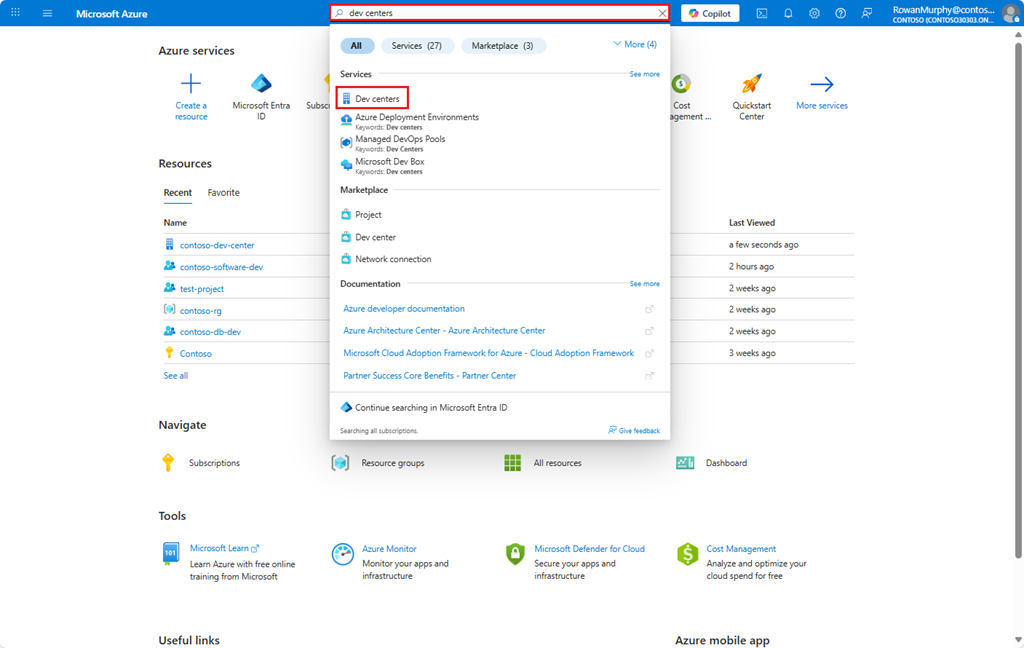Open the portal settings gear
Viewport: 1024px width, 648px height.
pyautogui.click(x=814, y=13)
